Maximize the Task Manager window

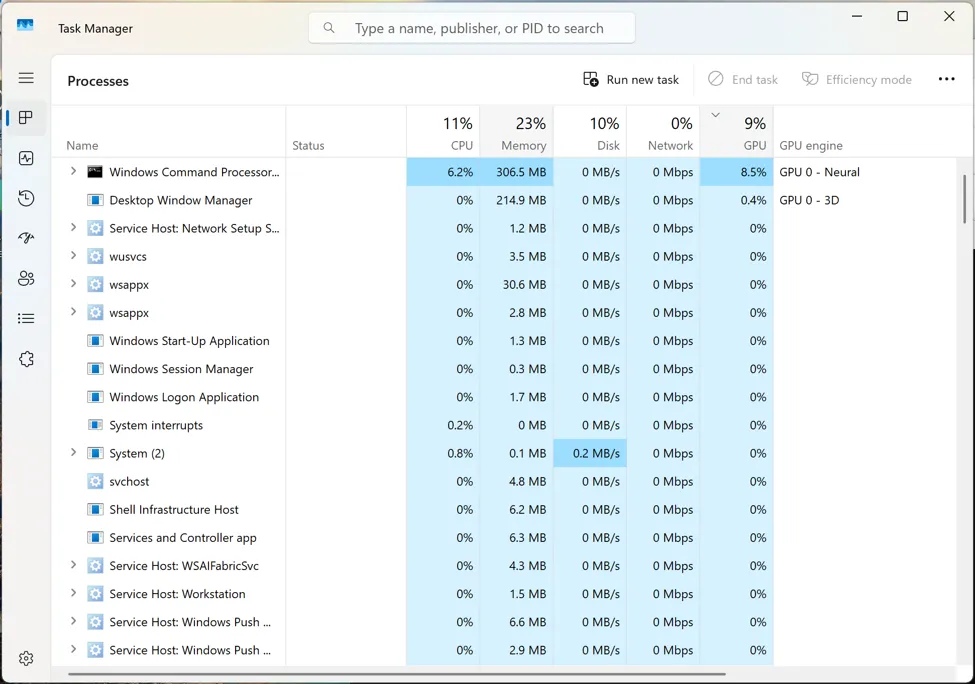pyautogui.click(x=903, y=16)
